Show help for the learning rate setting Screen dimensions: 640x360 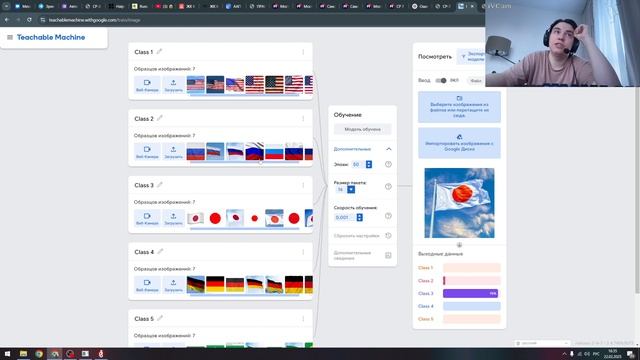point(388,216)
